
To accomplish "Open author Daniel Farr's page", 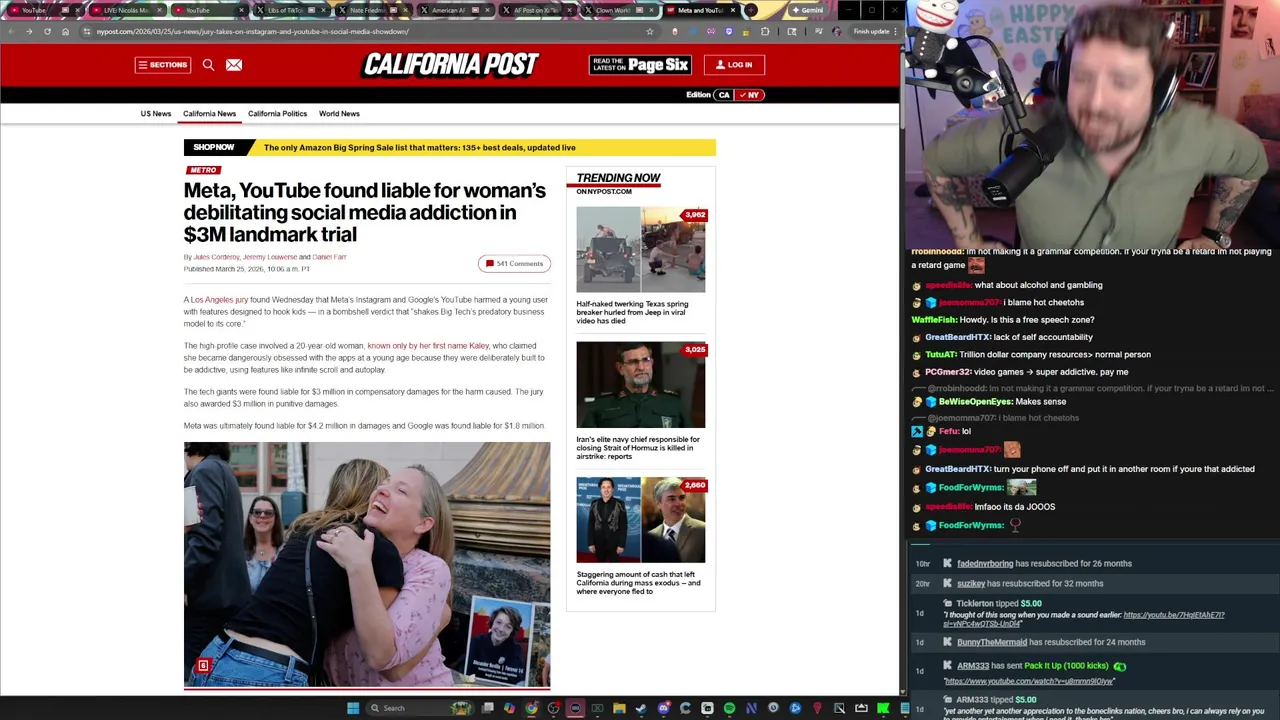I will coord(329,257).
